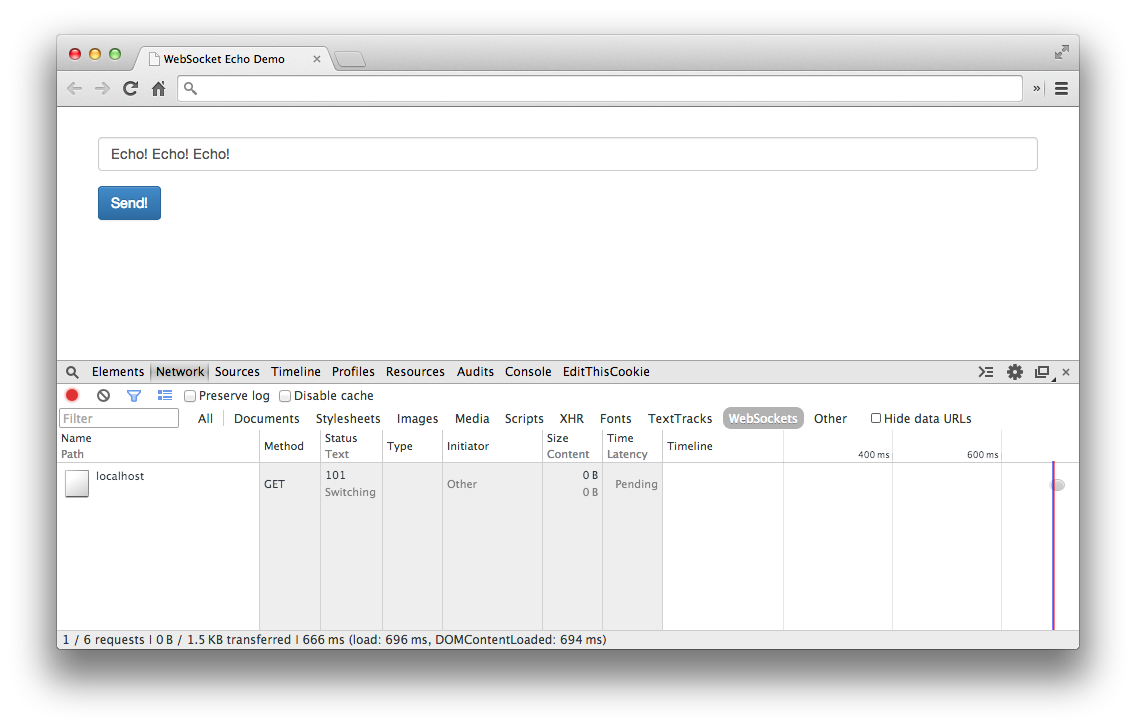Switch to the Console panel
The height and width of the screenshot is (728, 1136).
tap(528, 372)
